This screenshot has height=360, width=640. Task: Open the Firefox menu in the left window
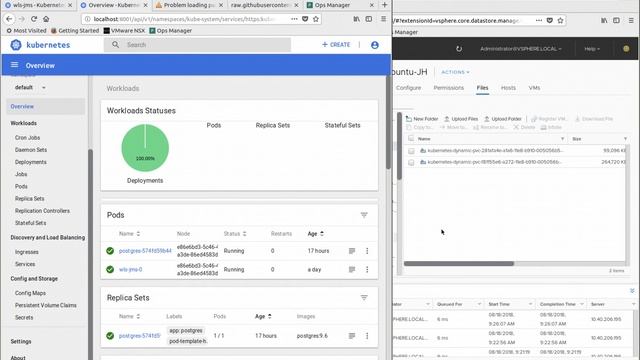(x=383, y=19)
